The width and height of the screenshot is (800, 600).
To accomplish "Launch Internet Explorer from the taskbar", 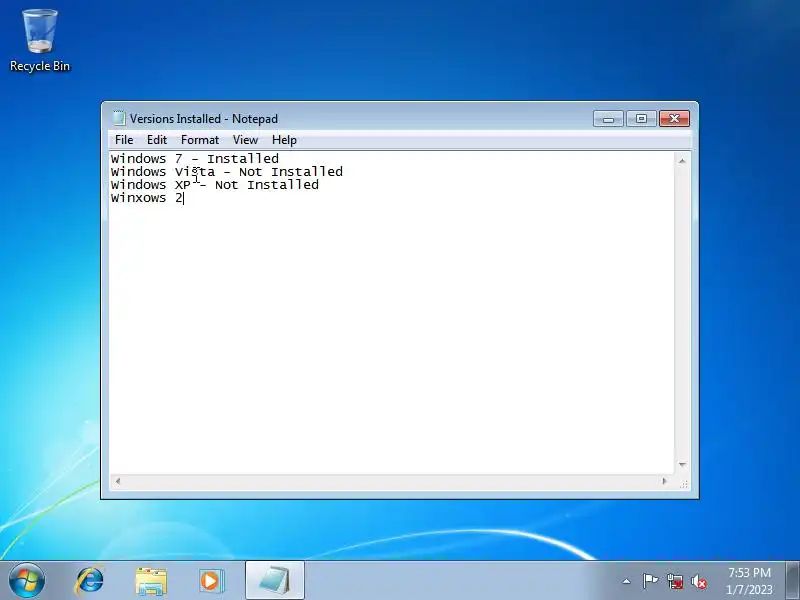I will [x=90, y=581].
